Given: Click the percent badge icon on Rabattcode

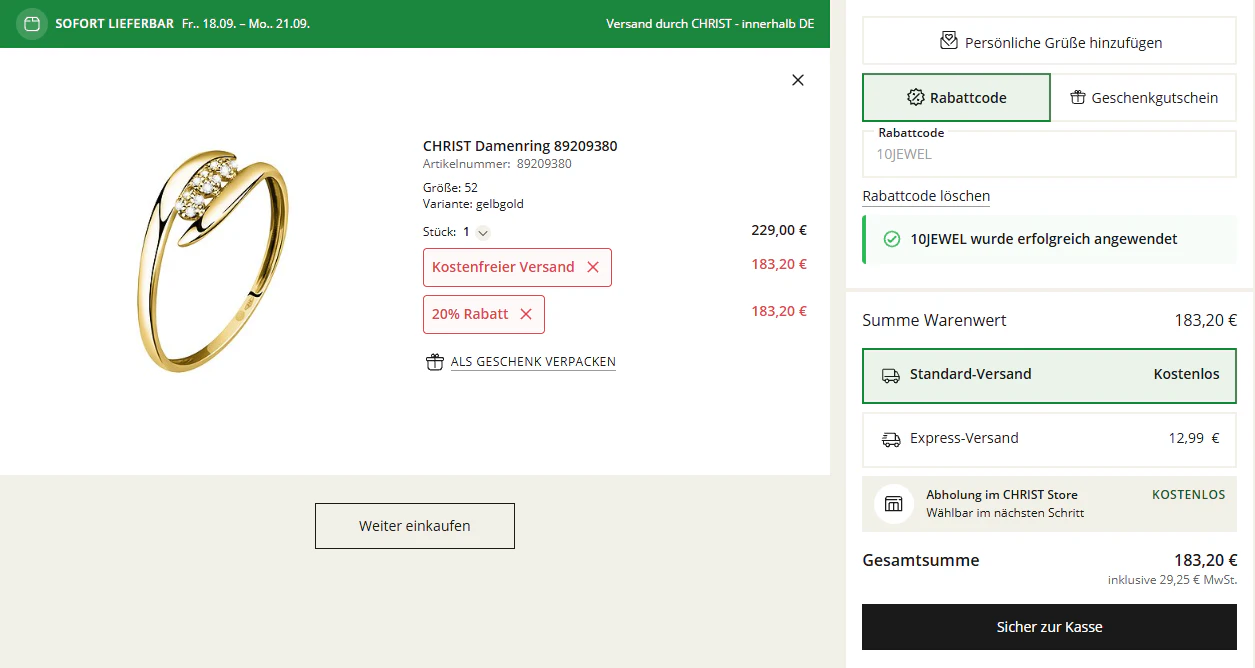Looking at the screenshot, I should click(x=916, y=97).
